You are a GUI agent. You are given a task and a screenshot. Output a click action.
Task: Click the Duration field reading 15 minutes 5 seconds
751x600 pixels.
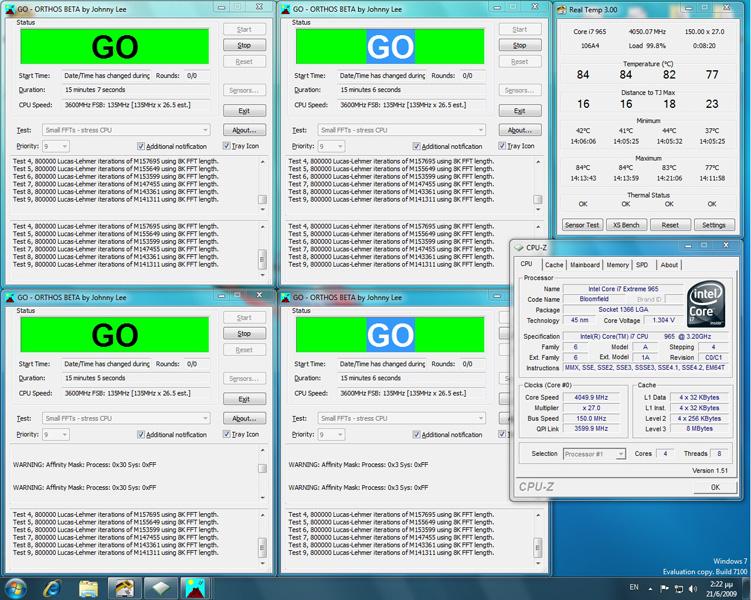[137, 378]
